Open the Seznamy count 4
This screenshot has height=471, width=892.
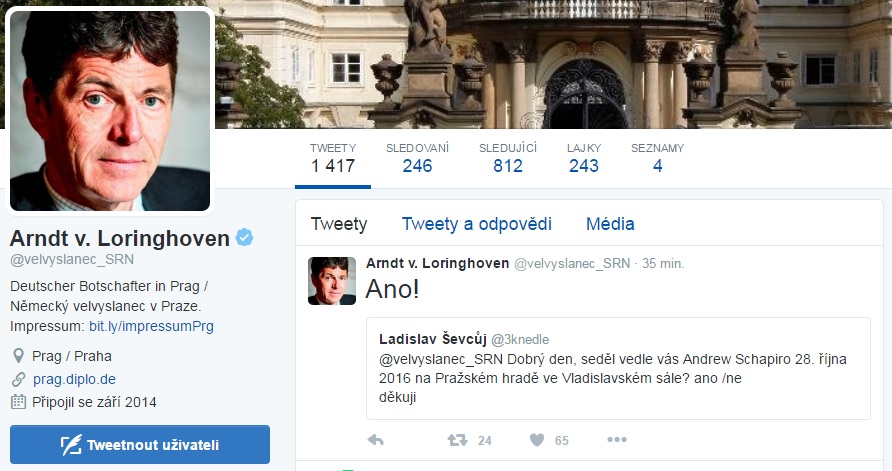(x=657, y=158)
